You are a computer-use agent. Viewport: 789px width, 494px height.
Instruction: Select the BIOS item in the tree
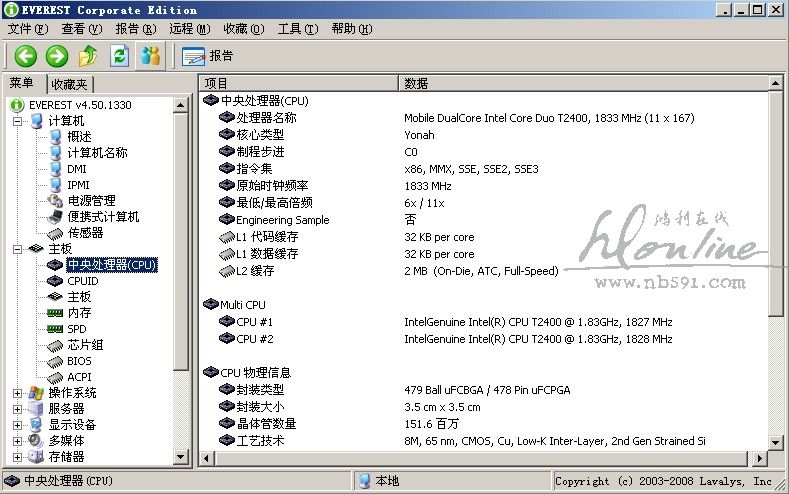[x=79, y=361]
